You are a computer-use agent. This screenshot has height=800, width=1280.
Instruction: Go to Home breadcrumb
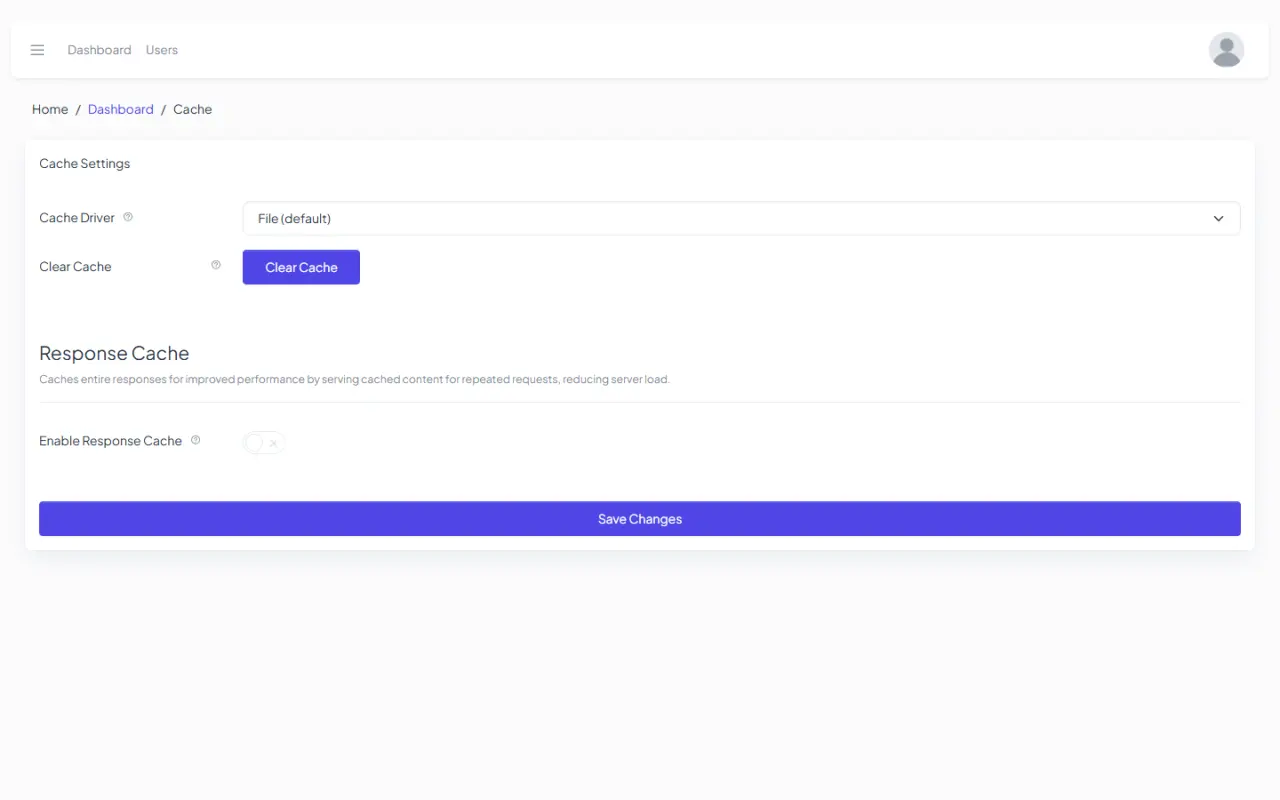[x=50, y=109]
